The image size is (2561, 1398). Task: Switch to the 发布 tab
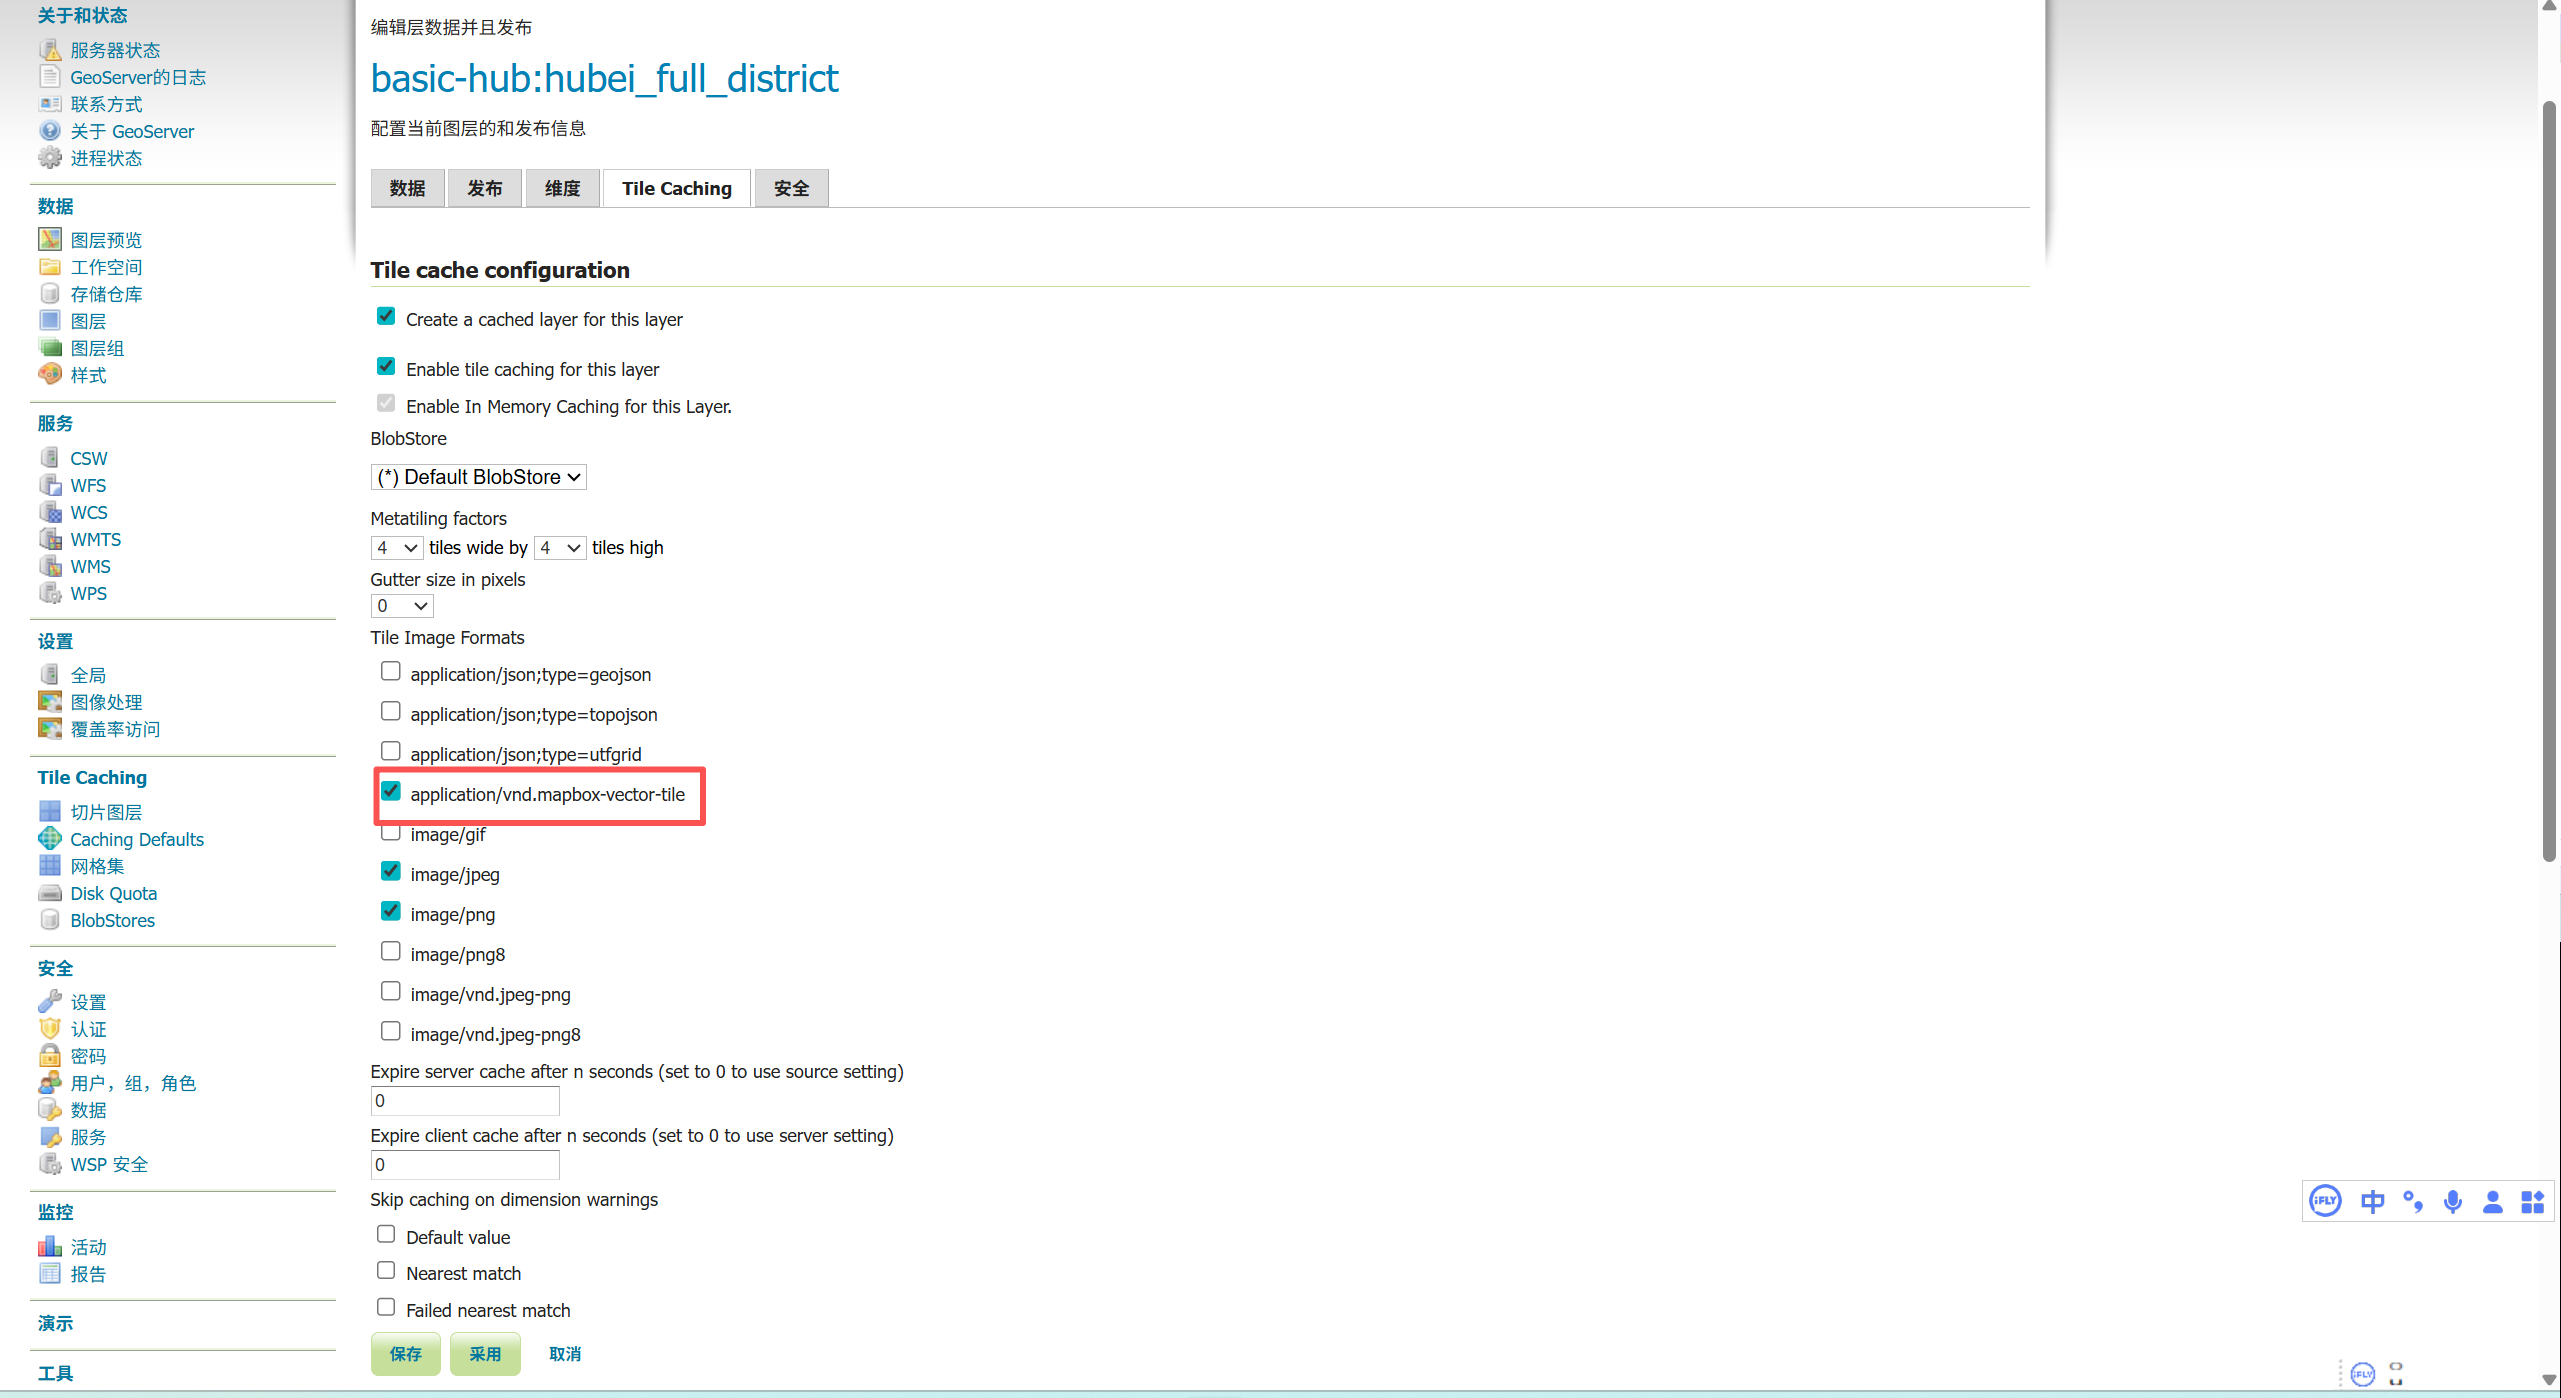point(485,189)
